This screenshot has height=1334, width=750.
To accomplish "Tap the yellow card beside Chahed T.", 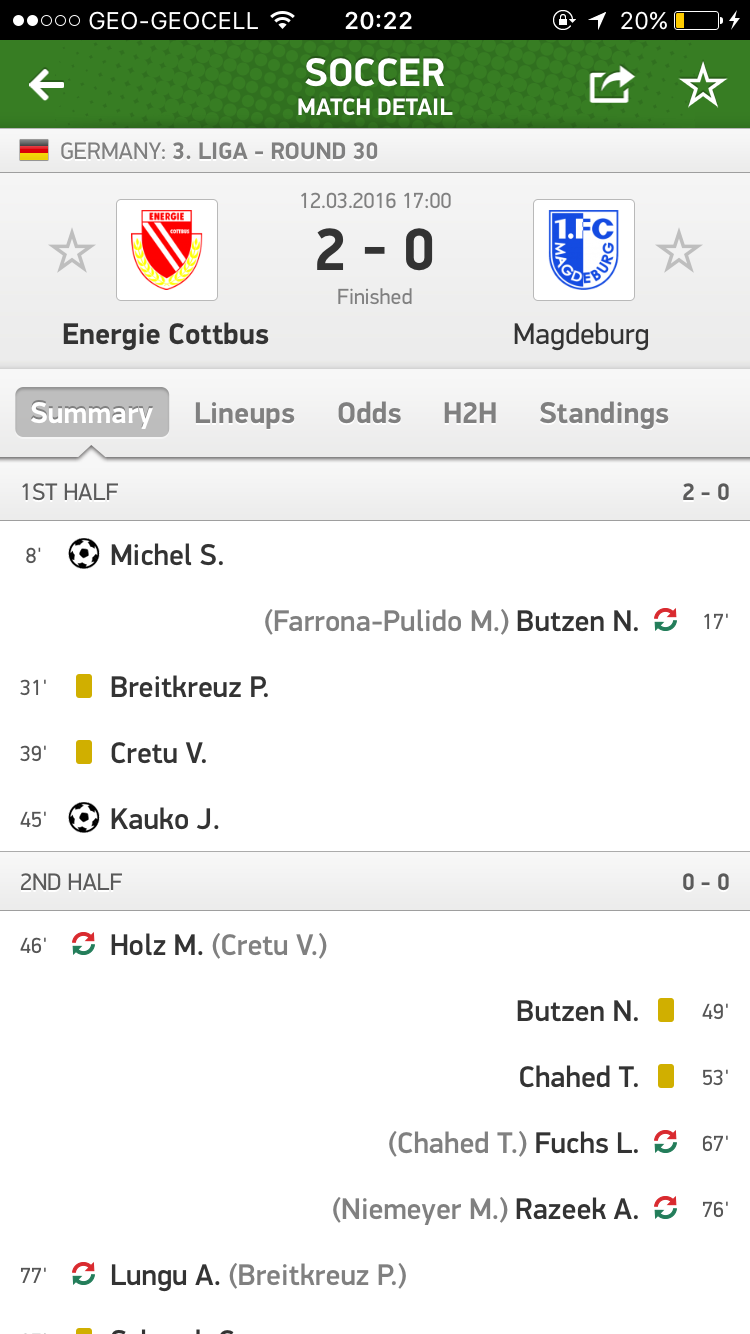I will coord(666,1076).
